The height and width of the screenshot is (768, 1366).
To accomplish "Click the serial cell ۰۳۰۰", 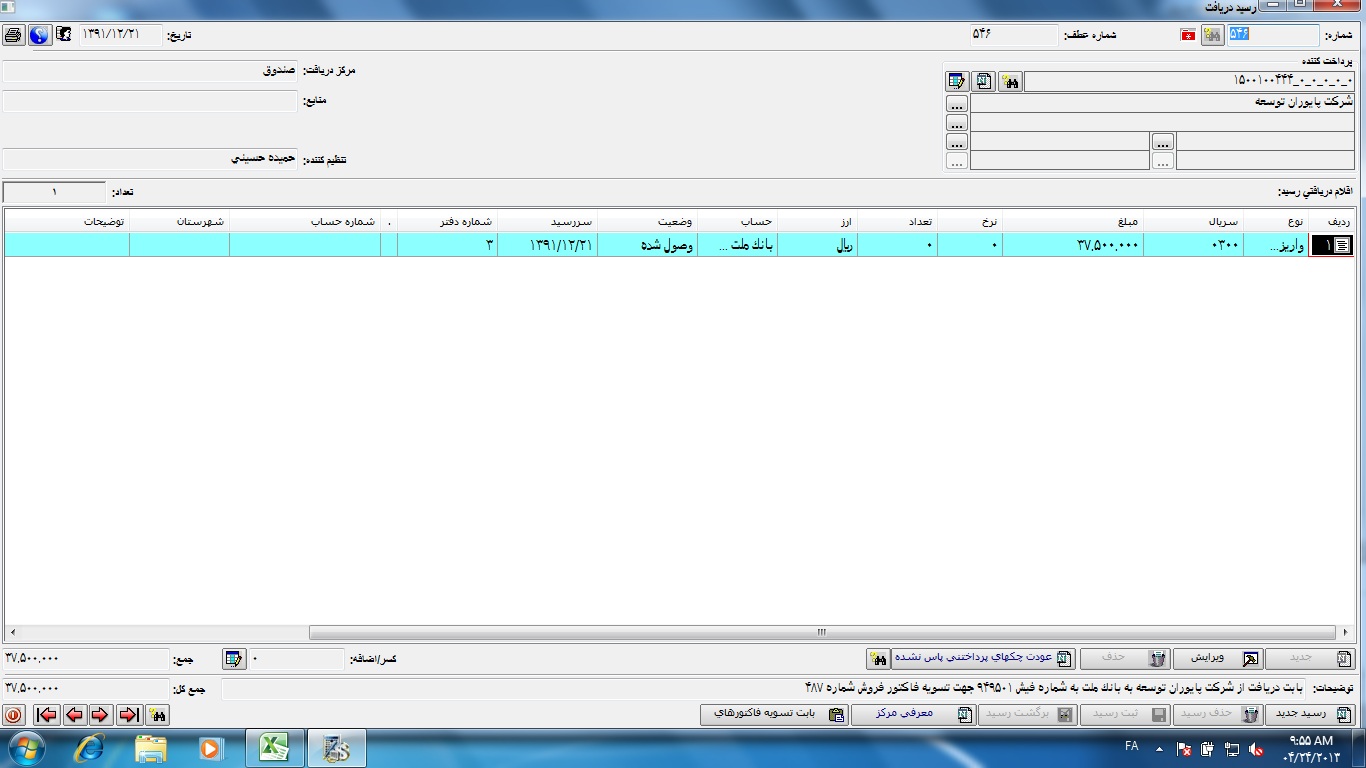I will [1193, 245].
